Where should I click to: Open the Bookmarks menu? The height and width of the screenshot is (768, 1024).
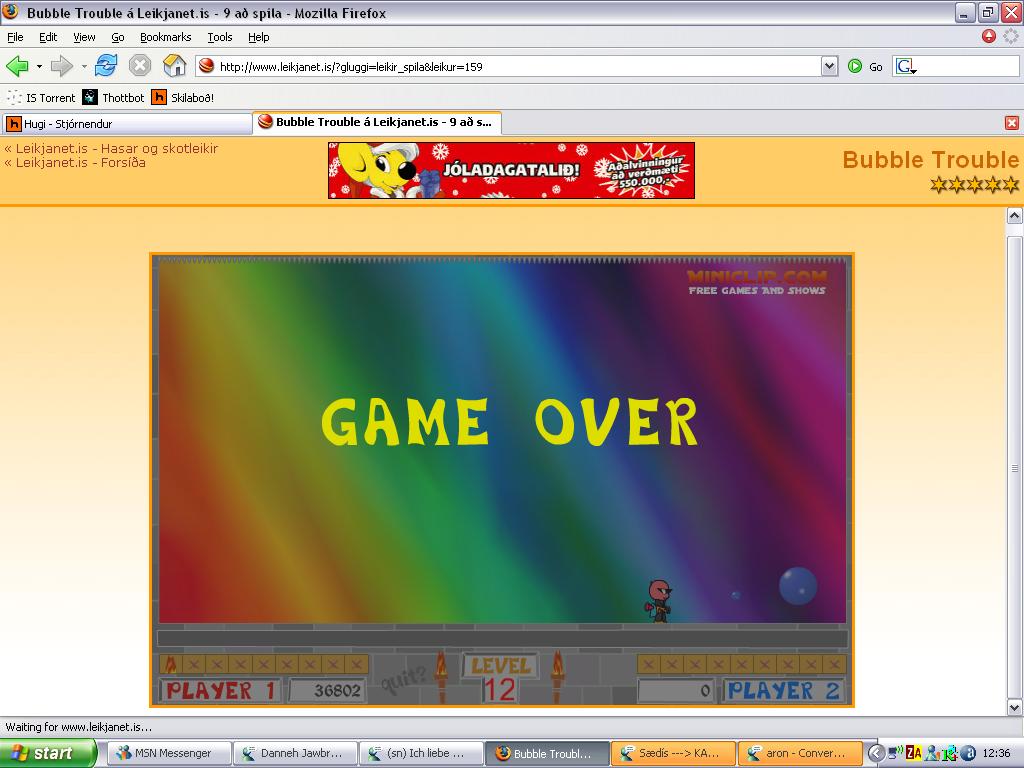pos(166,37)
